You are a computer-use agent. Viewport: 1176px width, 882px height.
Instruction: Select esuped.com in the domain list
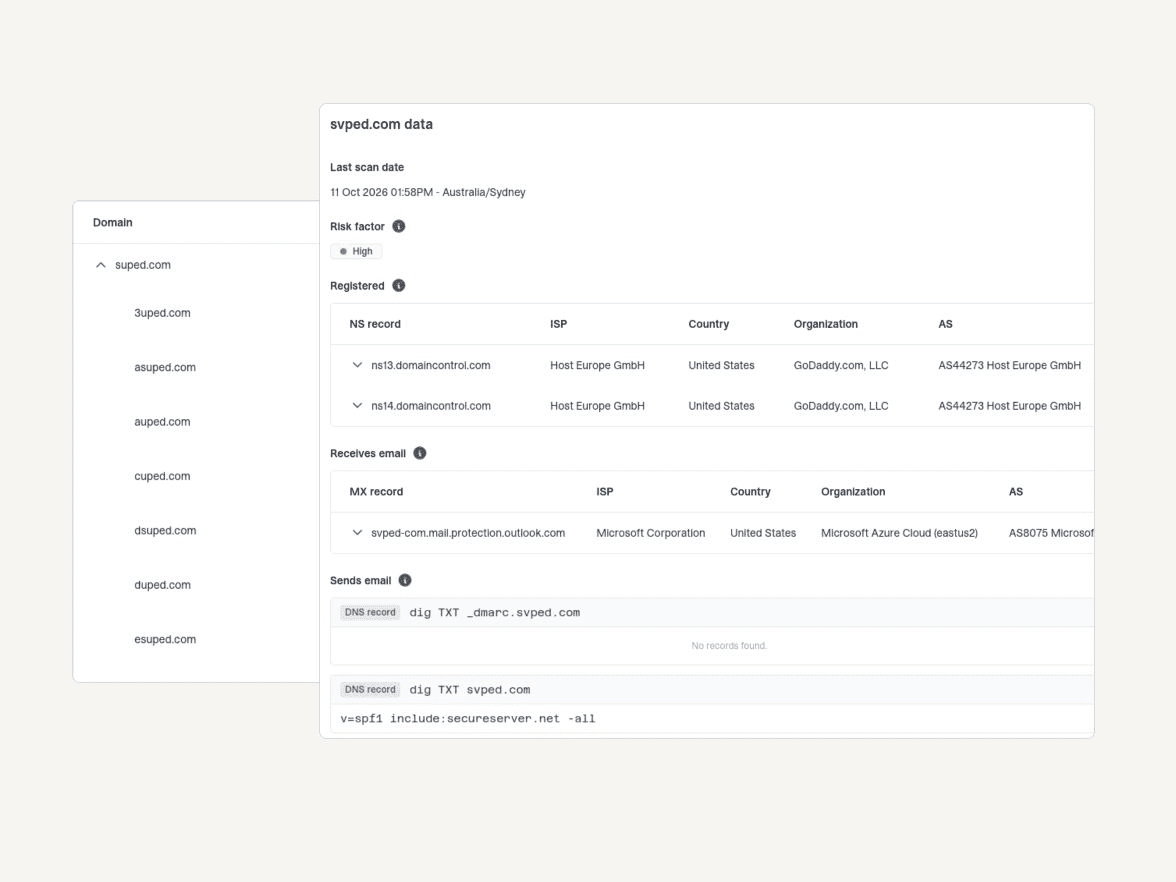pos(165,639)
